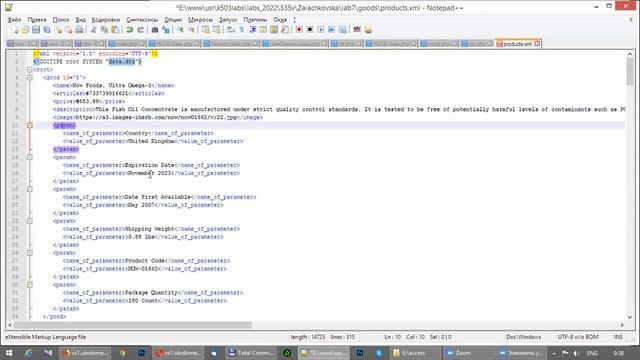Save the current file using the toolbar

click(x=36, y=30)
